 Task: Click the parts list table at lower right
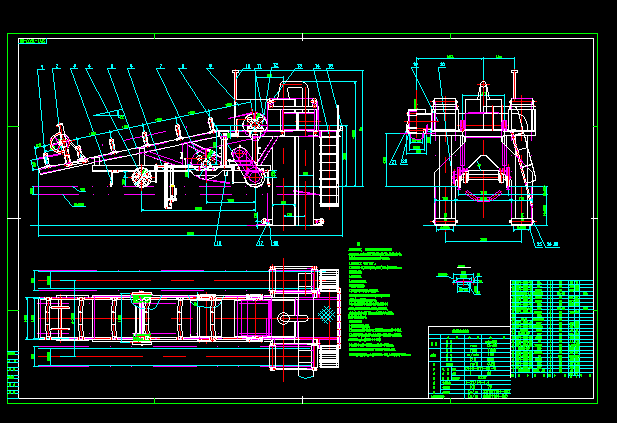[x=552, y=329]
